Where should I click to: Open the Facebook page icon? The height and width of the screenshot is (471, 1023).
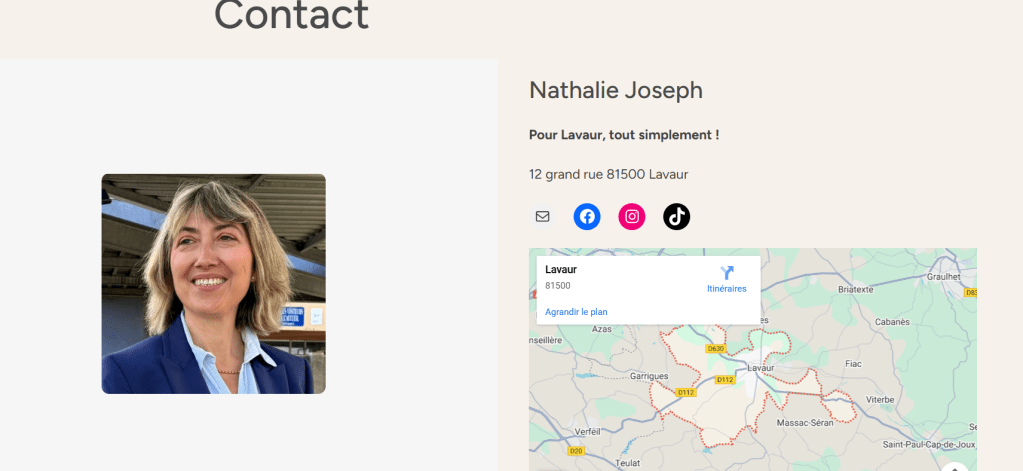(x=587, y=216)
